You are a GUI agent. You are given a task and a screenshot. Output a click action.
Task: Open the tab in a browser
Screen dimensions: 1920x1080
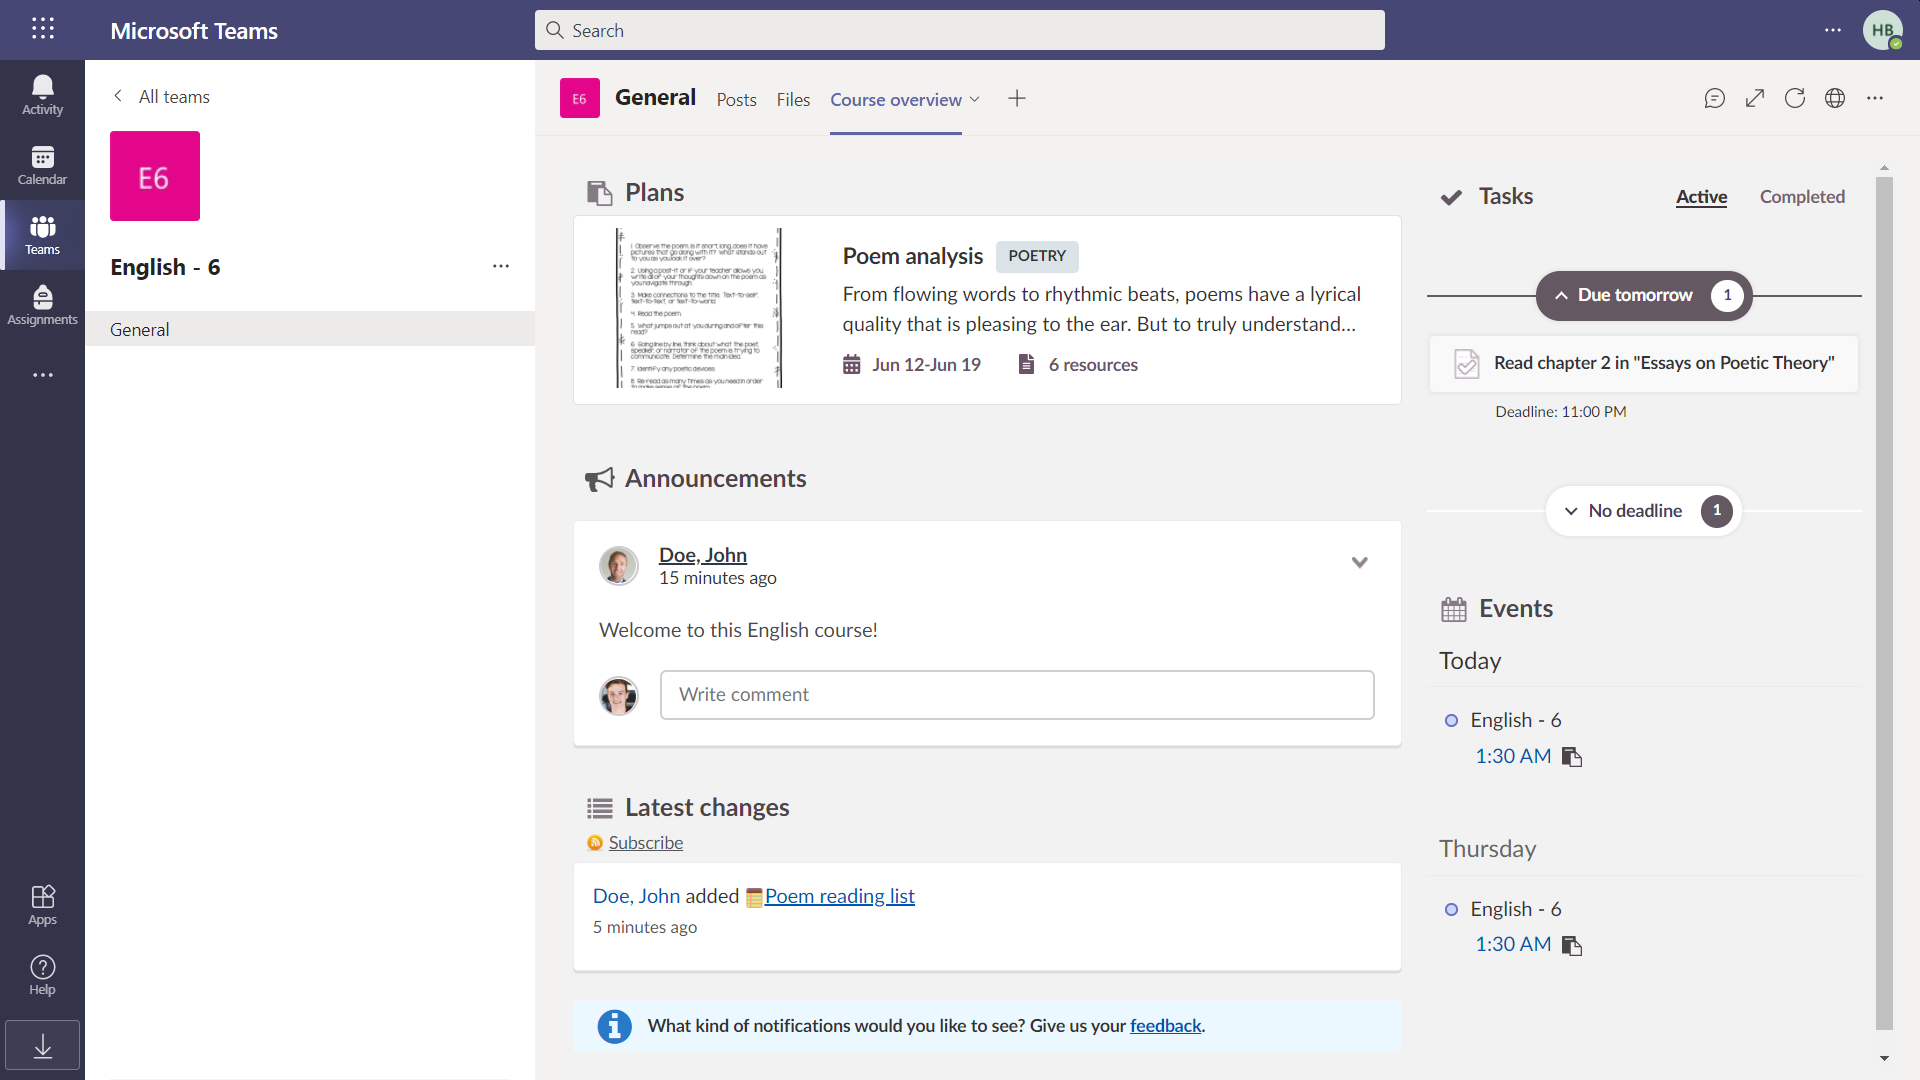[1836, 98]
